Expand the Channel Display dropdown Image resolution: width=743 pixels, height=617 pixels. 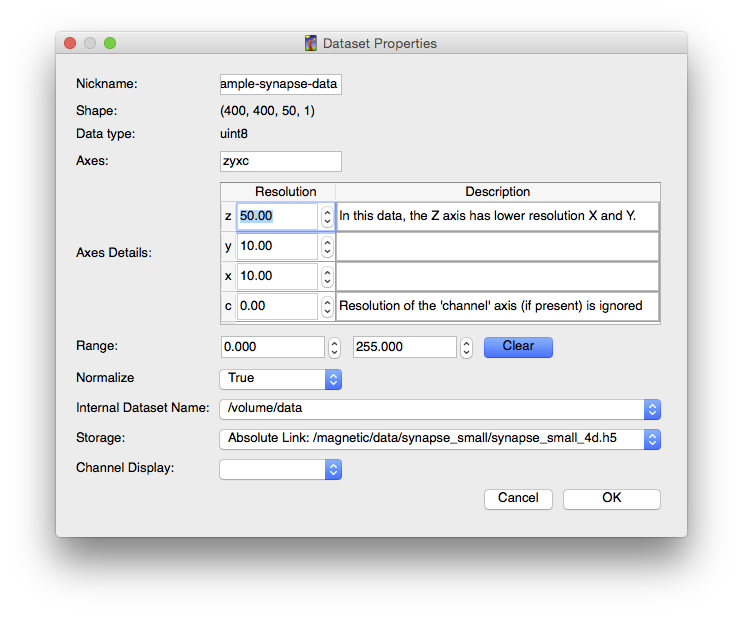281,469
